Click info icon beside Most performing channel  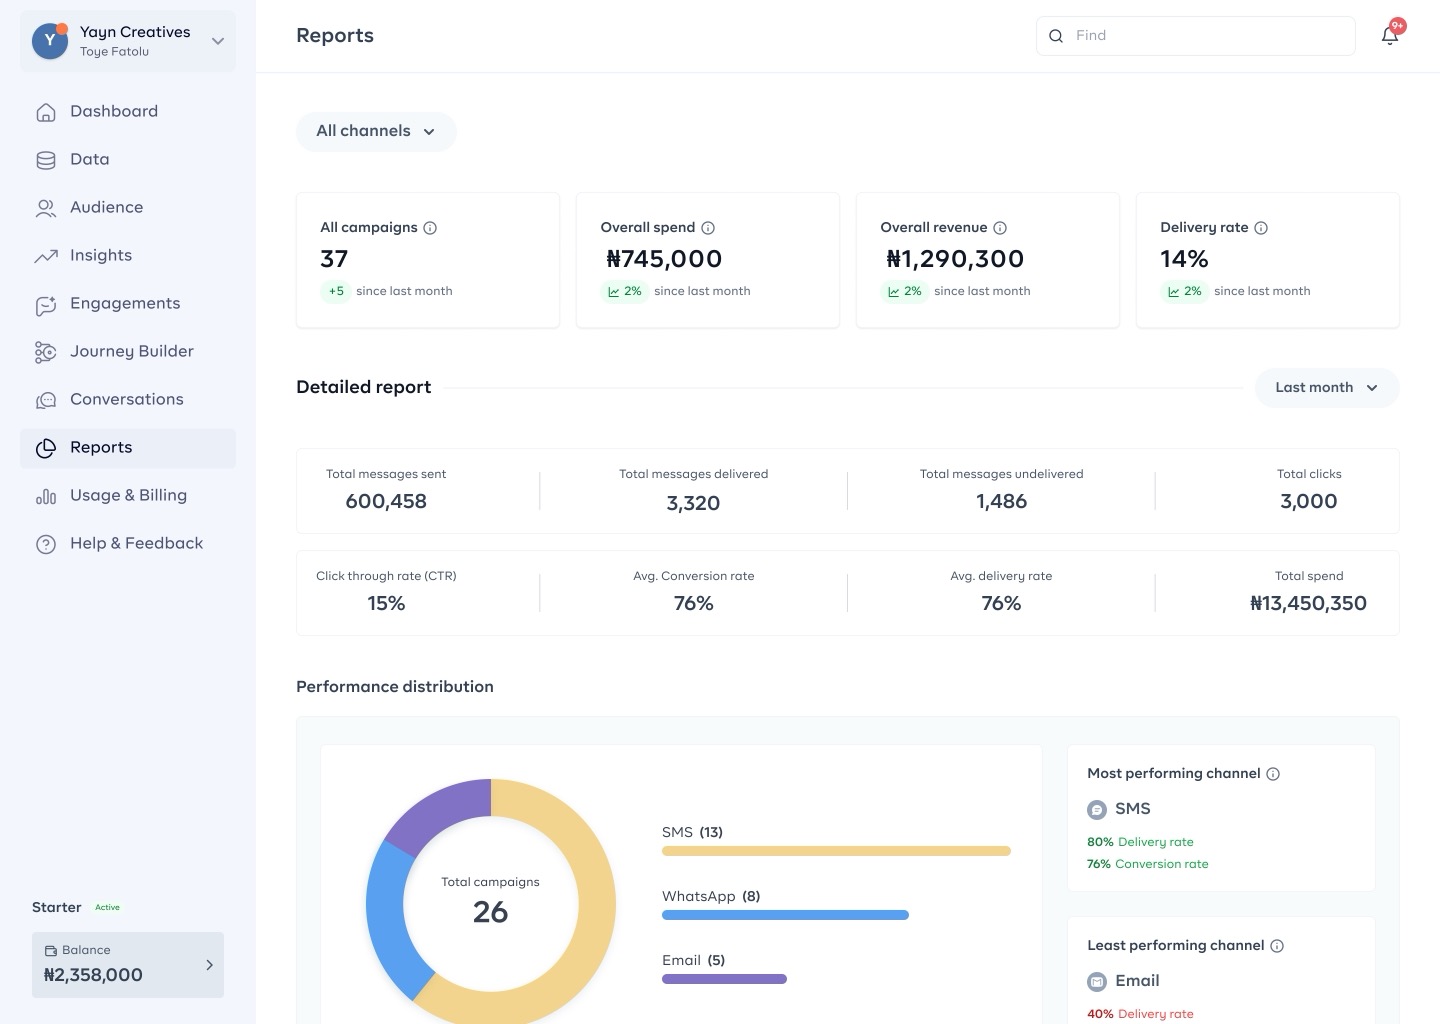tap(1273, 774)
